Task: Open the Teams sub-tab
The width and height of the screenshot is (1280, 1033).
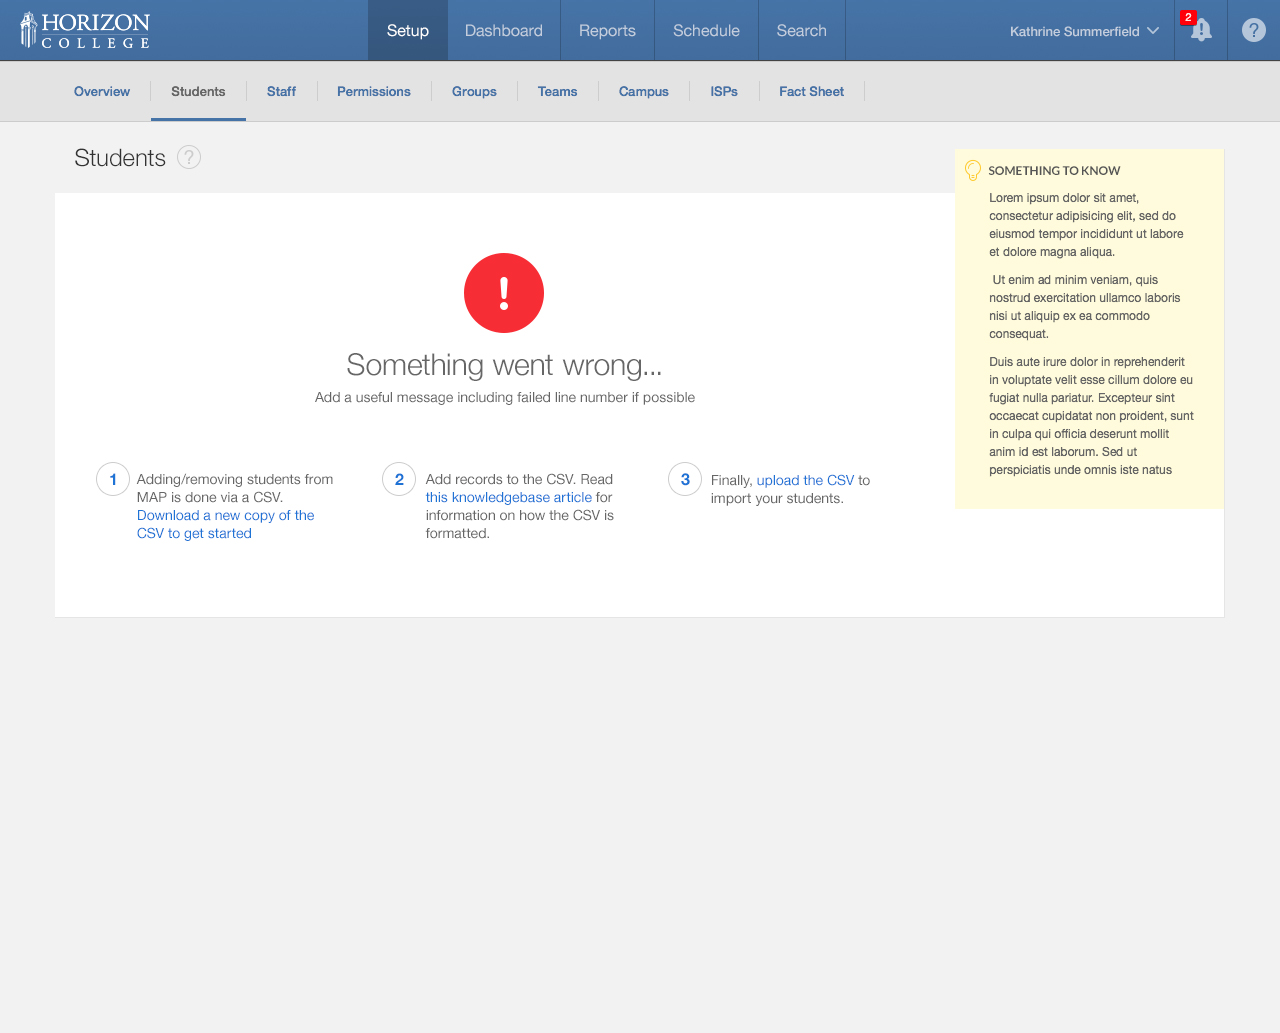Action: (557, 91)
